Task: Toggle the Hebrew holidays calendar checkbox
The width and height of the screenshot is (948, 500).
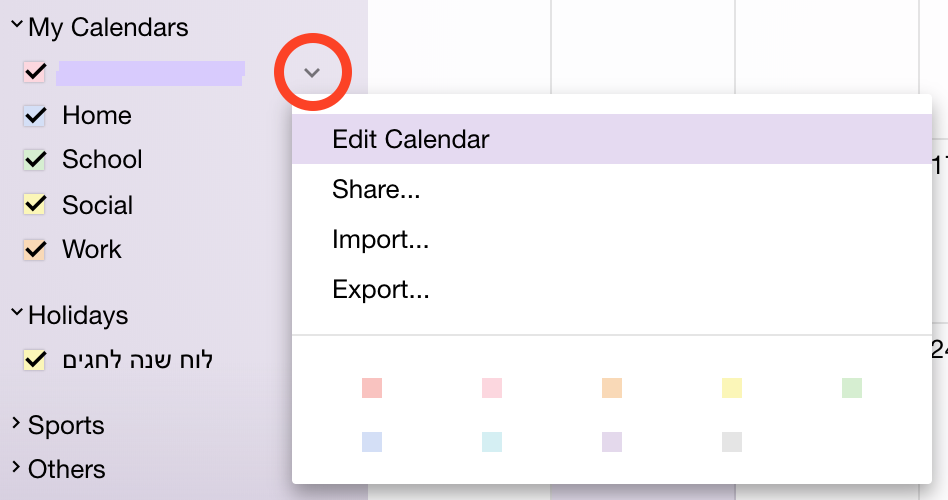Action: pyautogui.click(x=35, y=360)
